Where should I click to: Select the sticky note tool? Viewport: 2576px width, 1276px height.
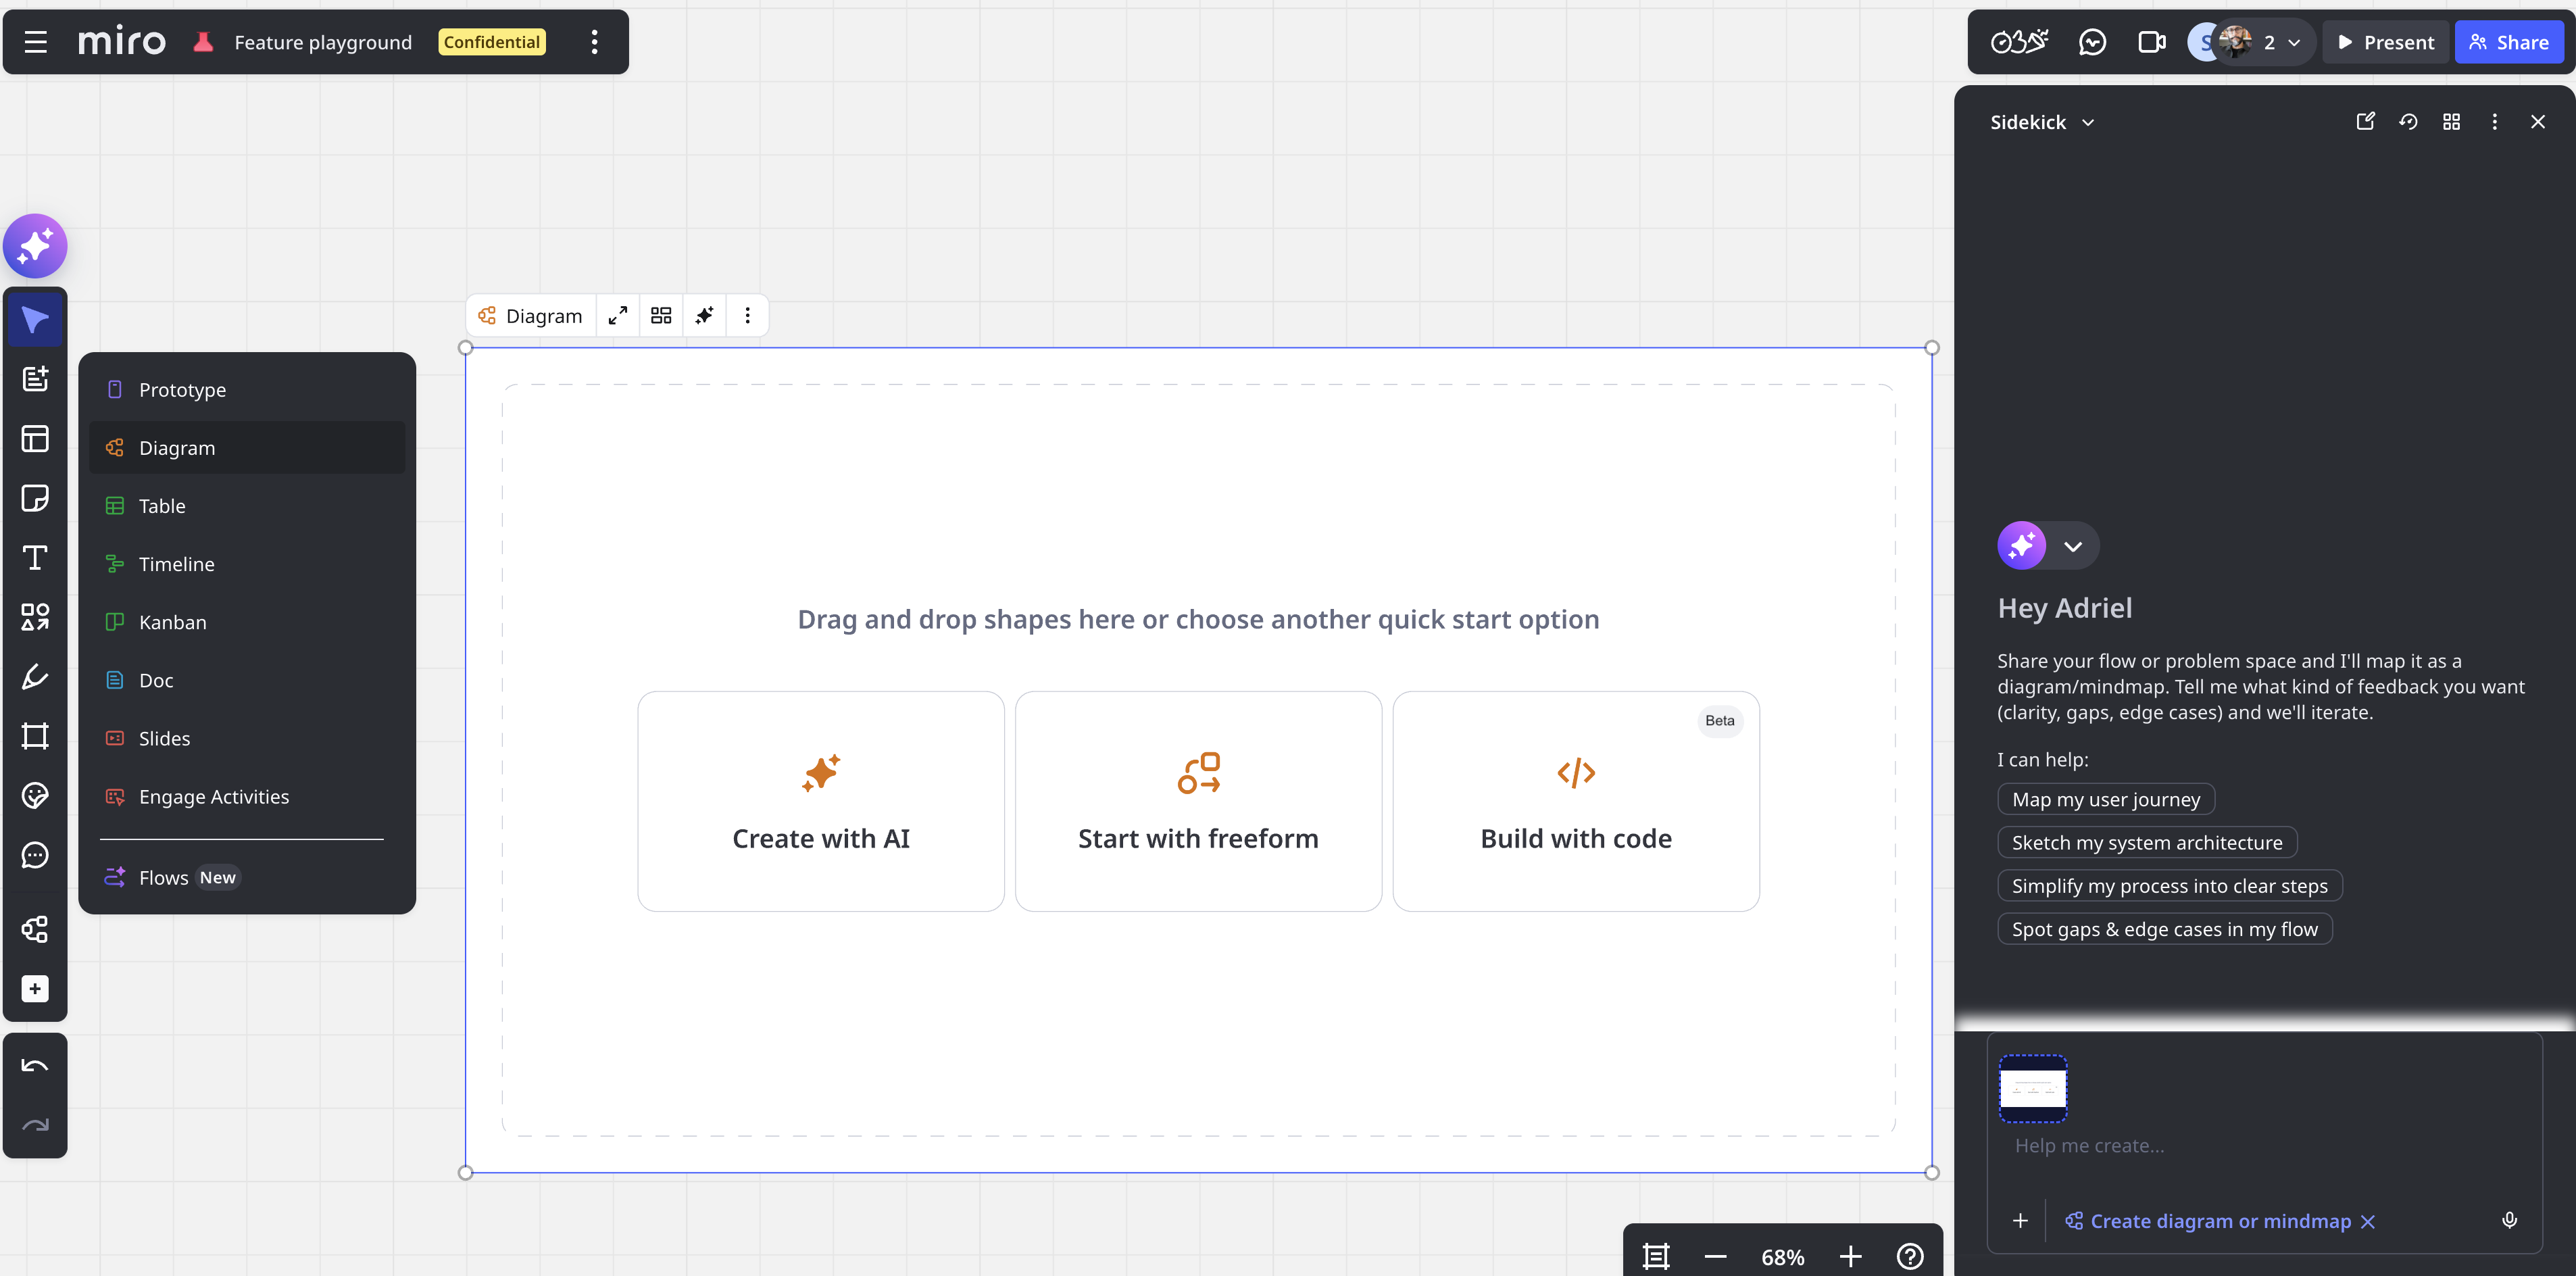click(x=35, y=498)
